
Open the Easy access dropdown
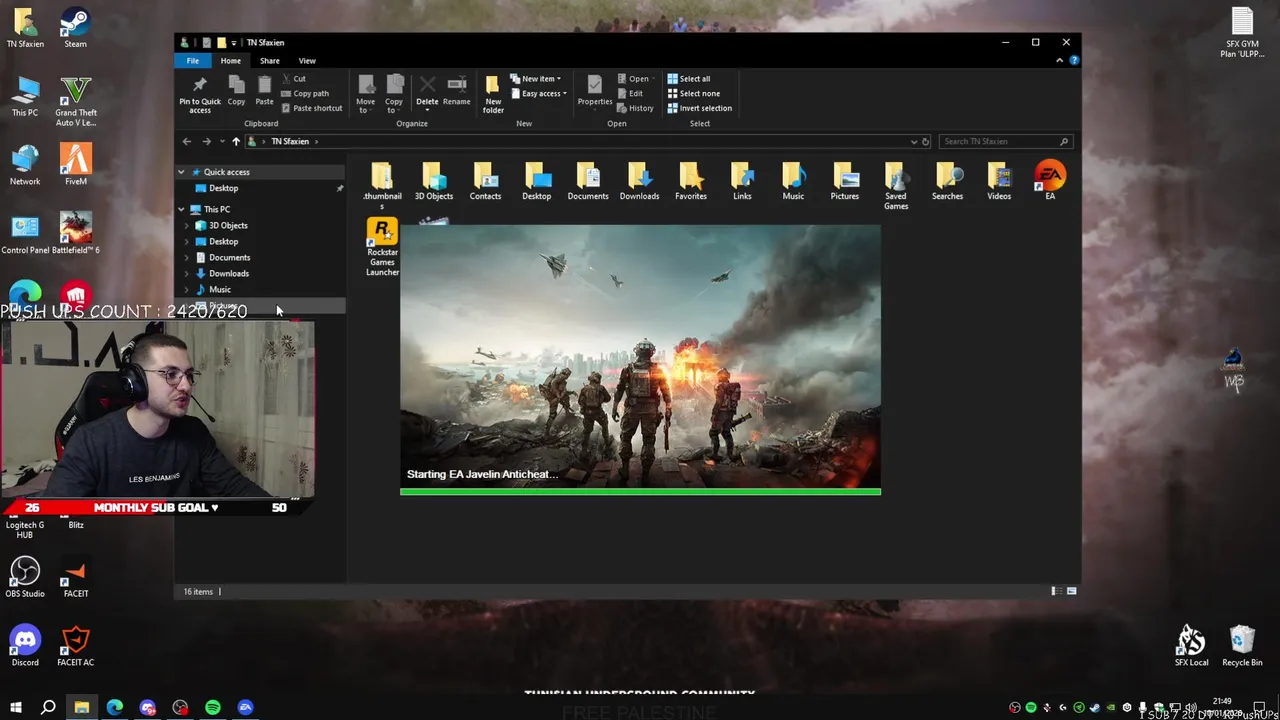click(538, 94)
